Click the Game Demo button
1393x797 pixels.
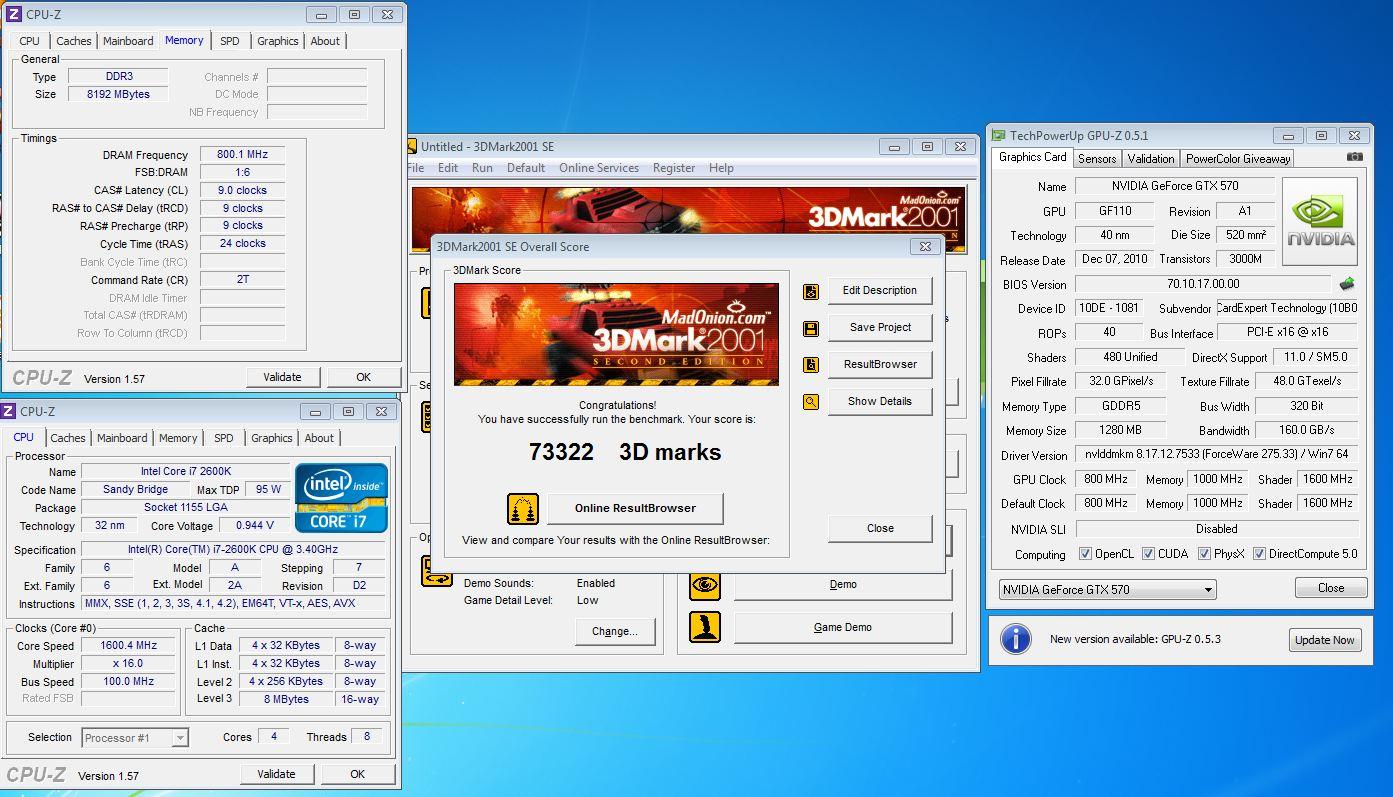point(843,627)
